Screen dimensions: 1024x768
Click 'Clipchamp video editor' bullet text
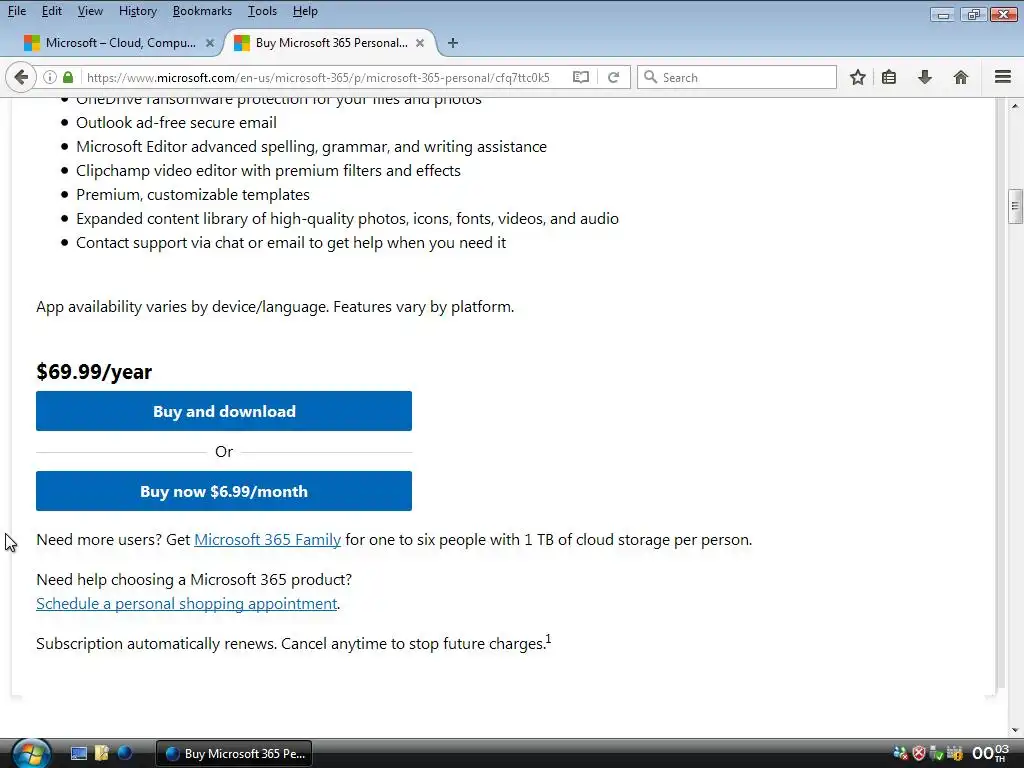[268, 170]
